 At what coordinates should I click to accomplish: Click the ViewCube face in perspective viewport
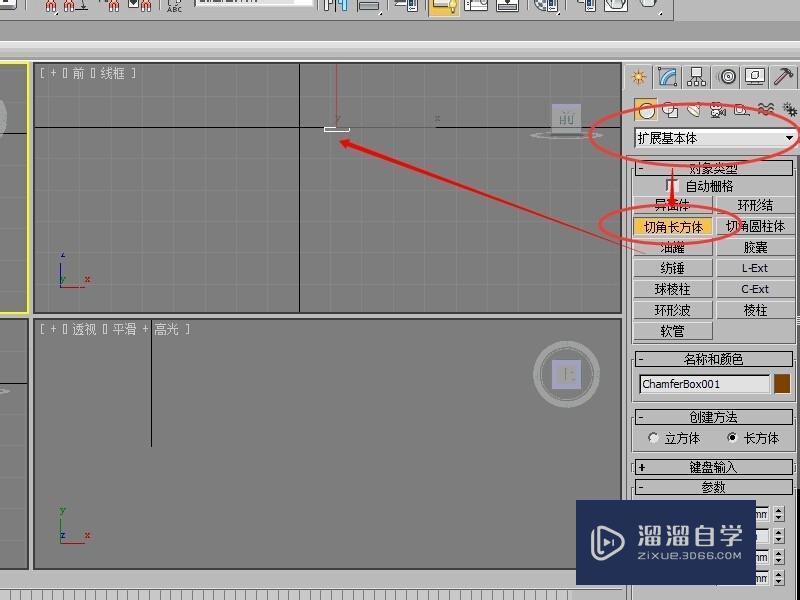tap(567, 374)
